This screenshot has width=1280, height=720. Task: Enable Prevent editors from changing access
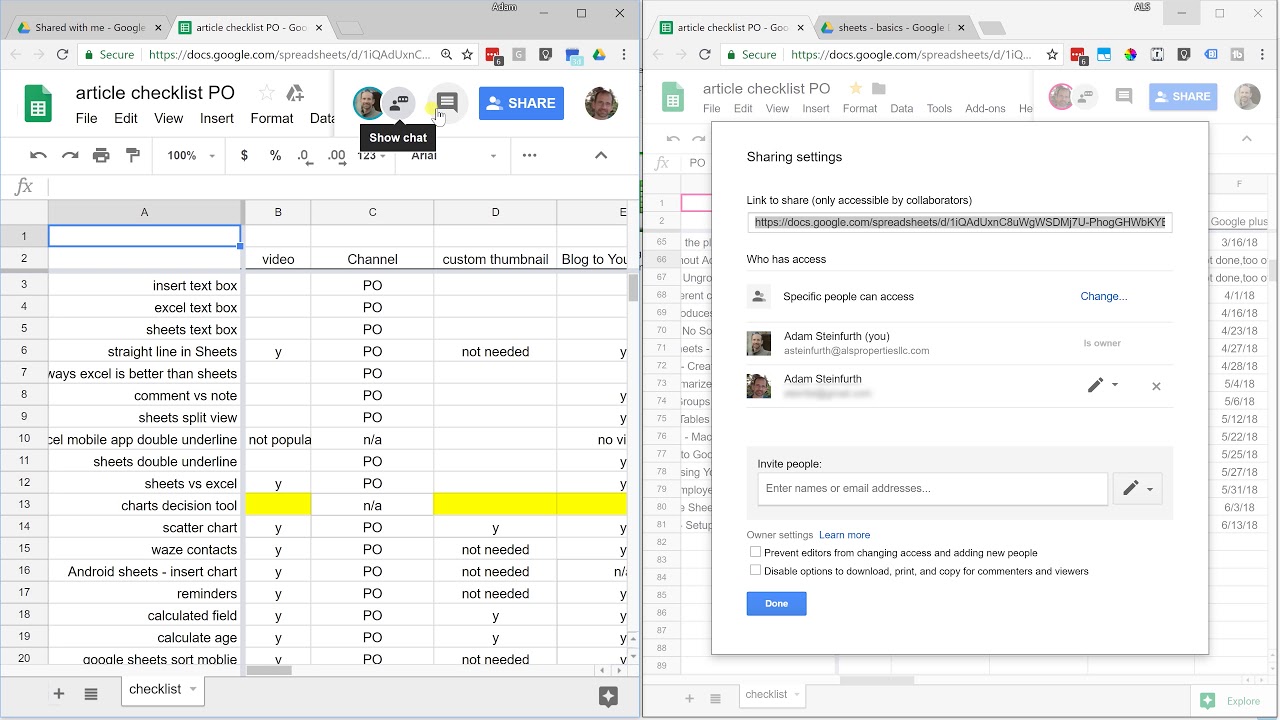[x=755, y=552]
